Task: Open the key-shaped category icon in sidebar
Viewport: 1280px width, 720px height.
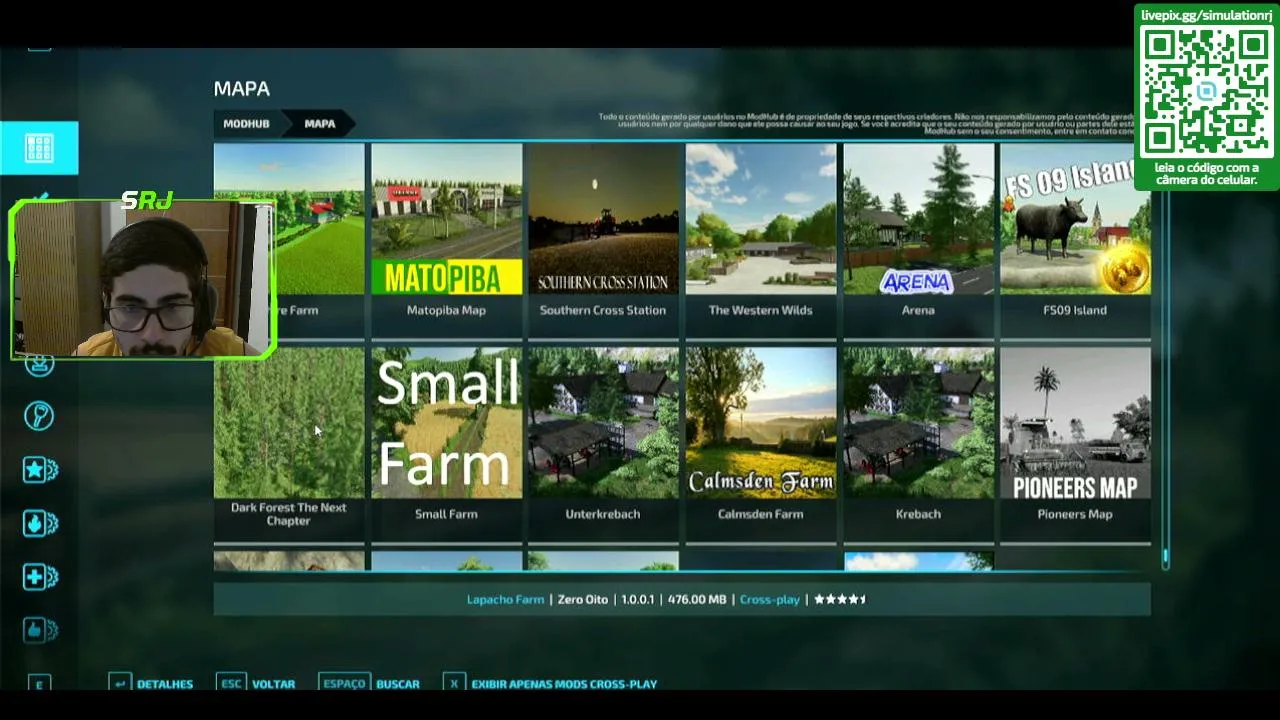Action: (x=39, y=416)
